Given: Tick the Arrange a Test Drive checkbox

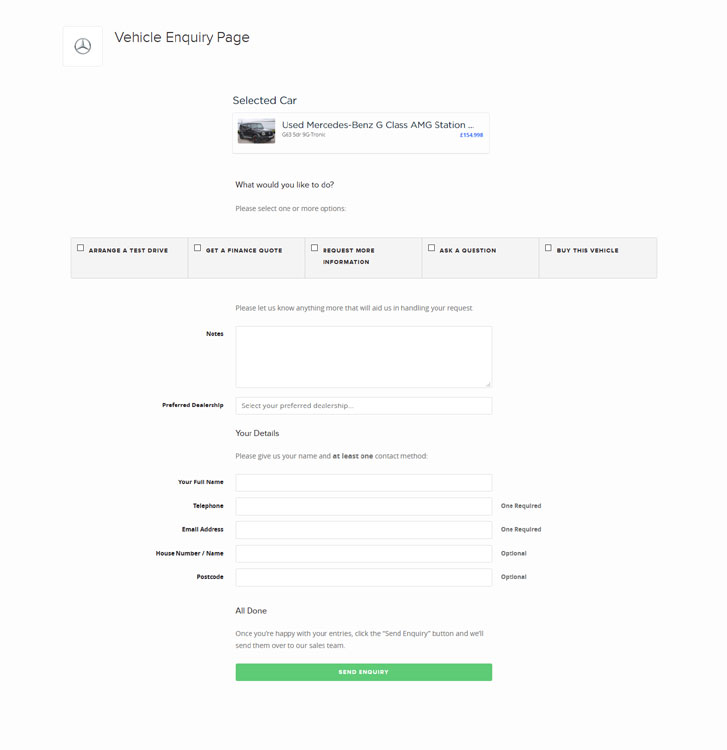Looking at the screenshot, I should click(x=80, y=248).
